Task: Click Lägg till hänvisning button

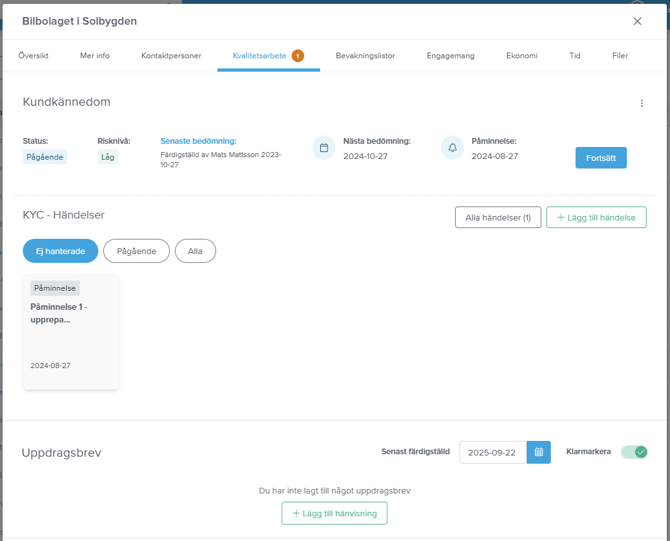Action: click(334, 513)
